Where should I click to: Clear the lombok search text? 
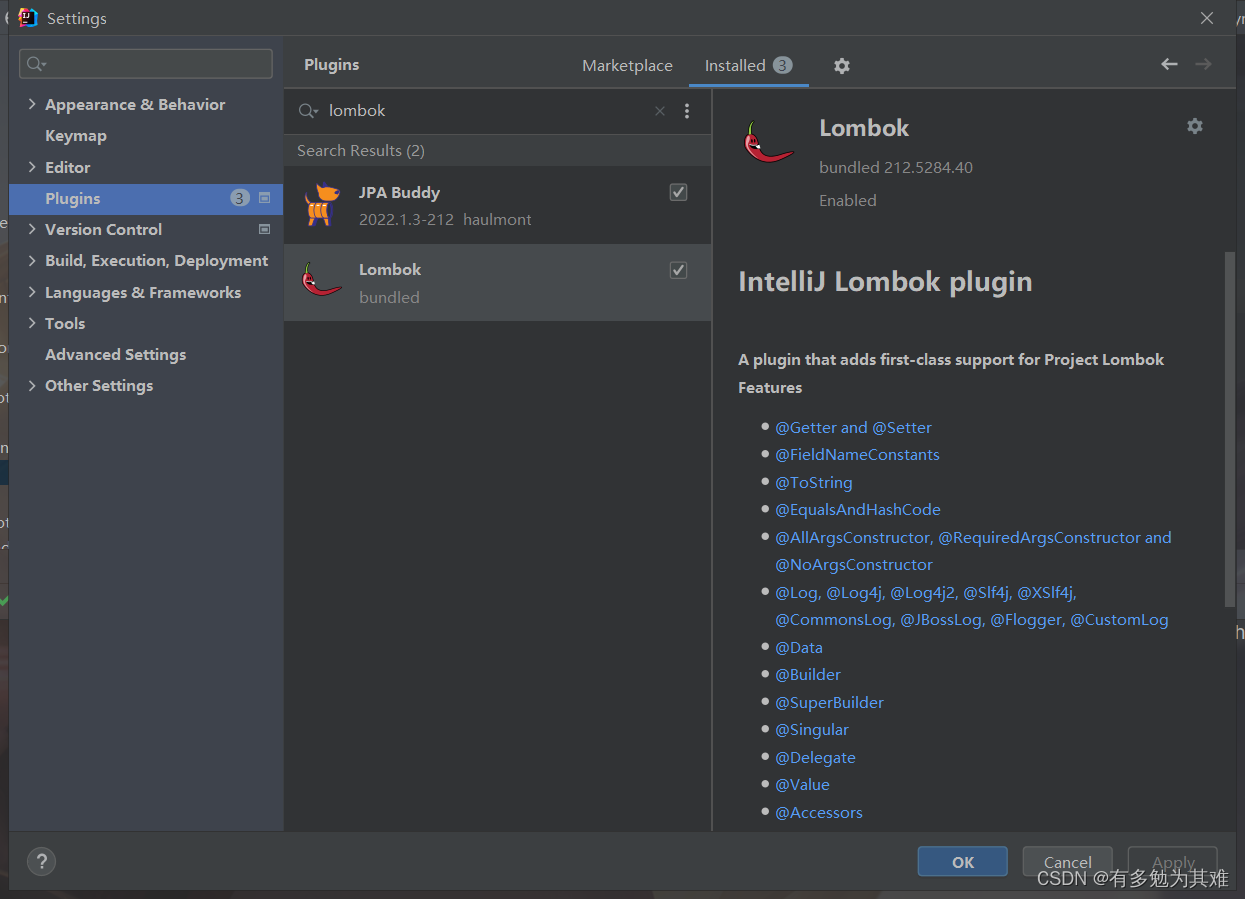click(660, 111)
